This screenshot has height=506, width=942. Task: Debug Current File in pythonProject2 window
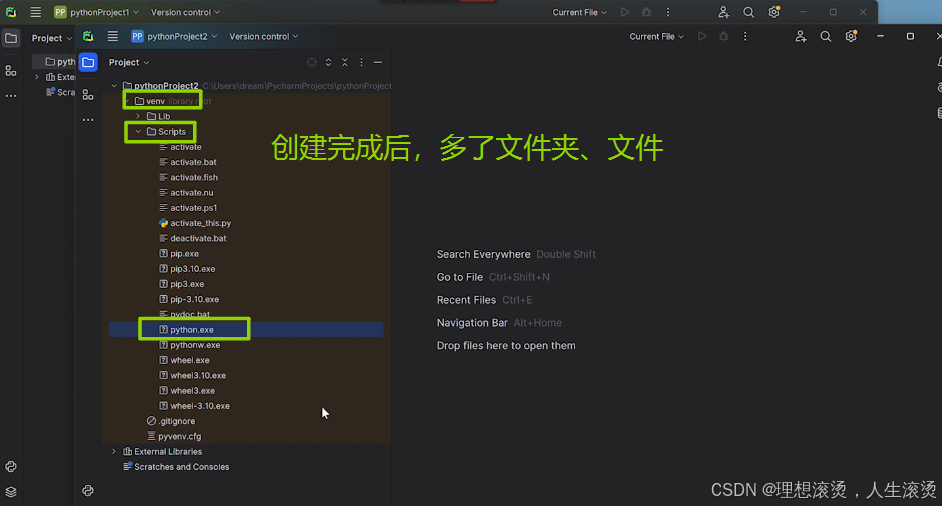point(723,37)
